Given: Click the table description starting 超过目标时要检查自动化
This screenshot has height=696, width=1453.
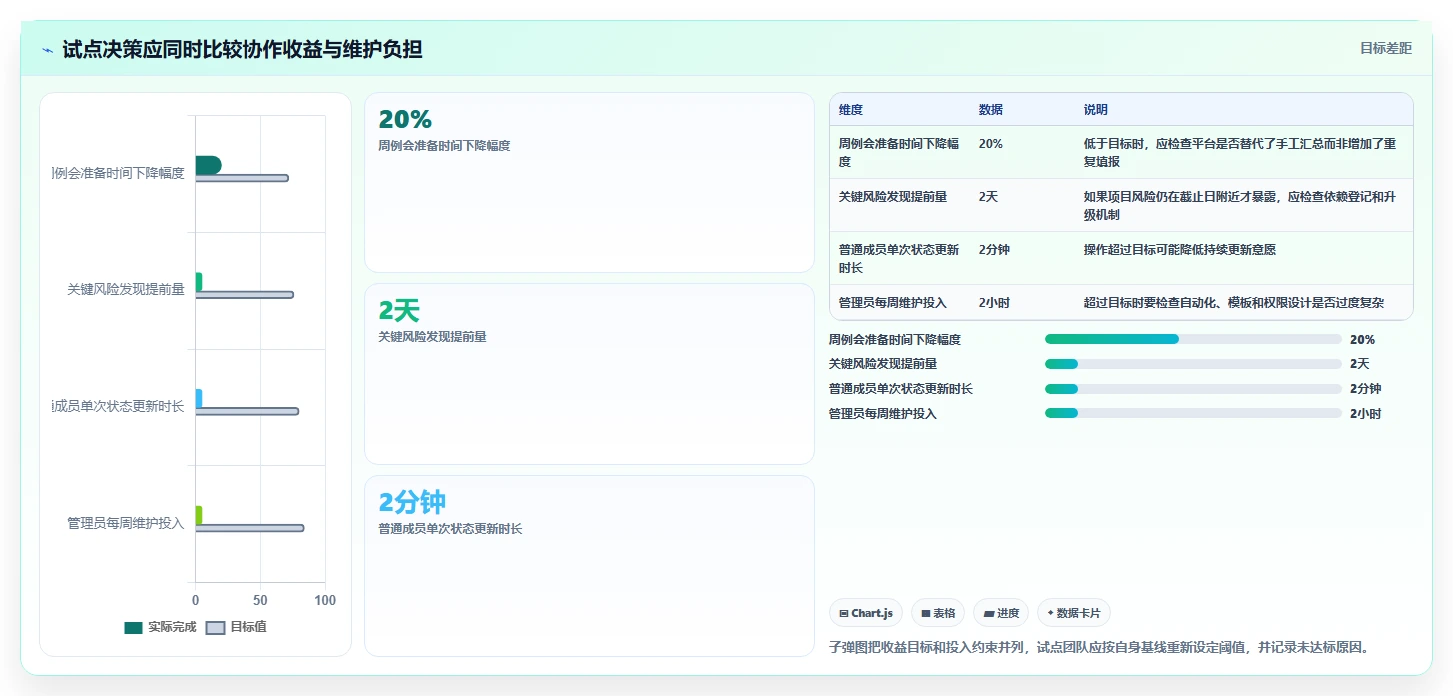Looking at the screenshot, I should tap(1234, 302).
